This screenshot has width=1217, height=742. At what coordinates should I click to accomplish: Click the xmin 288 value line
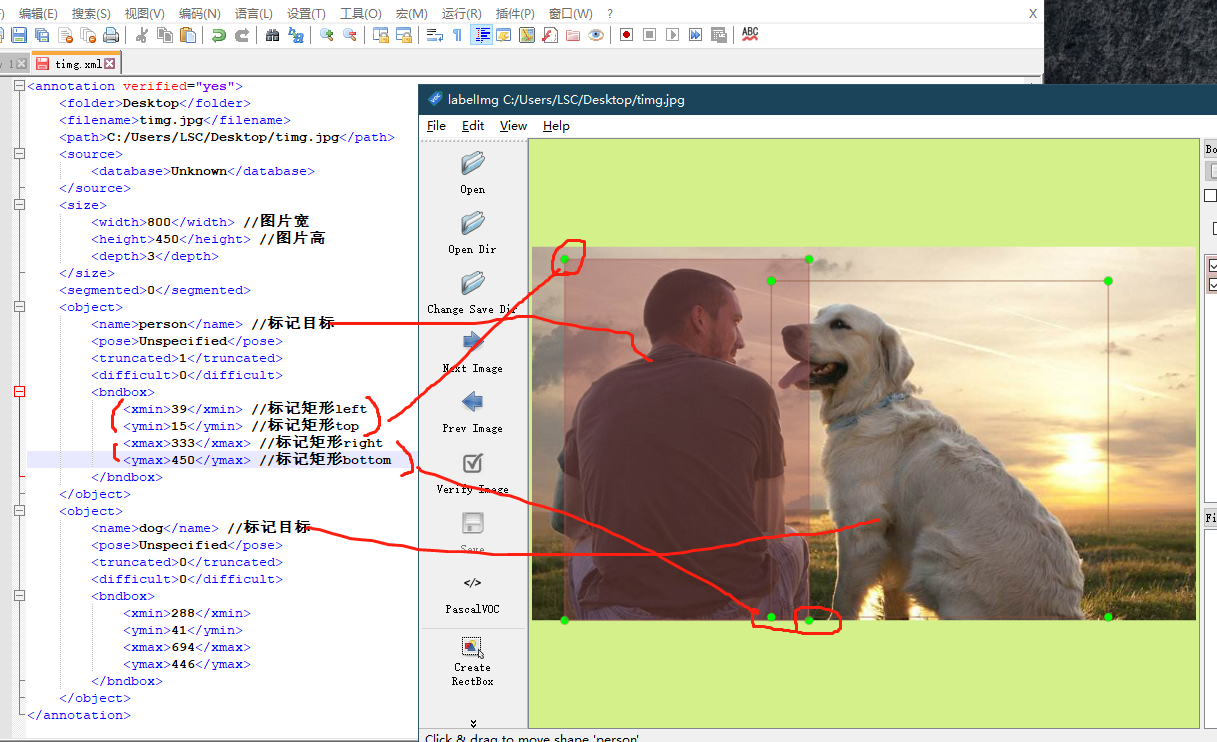(x=187, y=613)
